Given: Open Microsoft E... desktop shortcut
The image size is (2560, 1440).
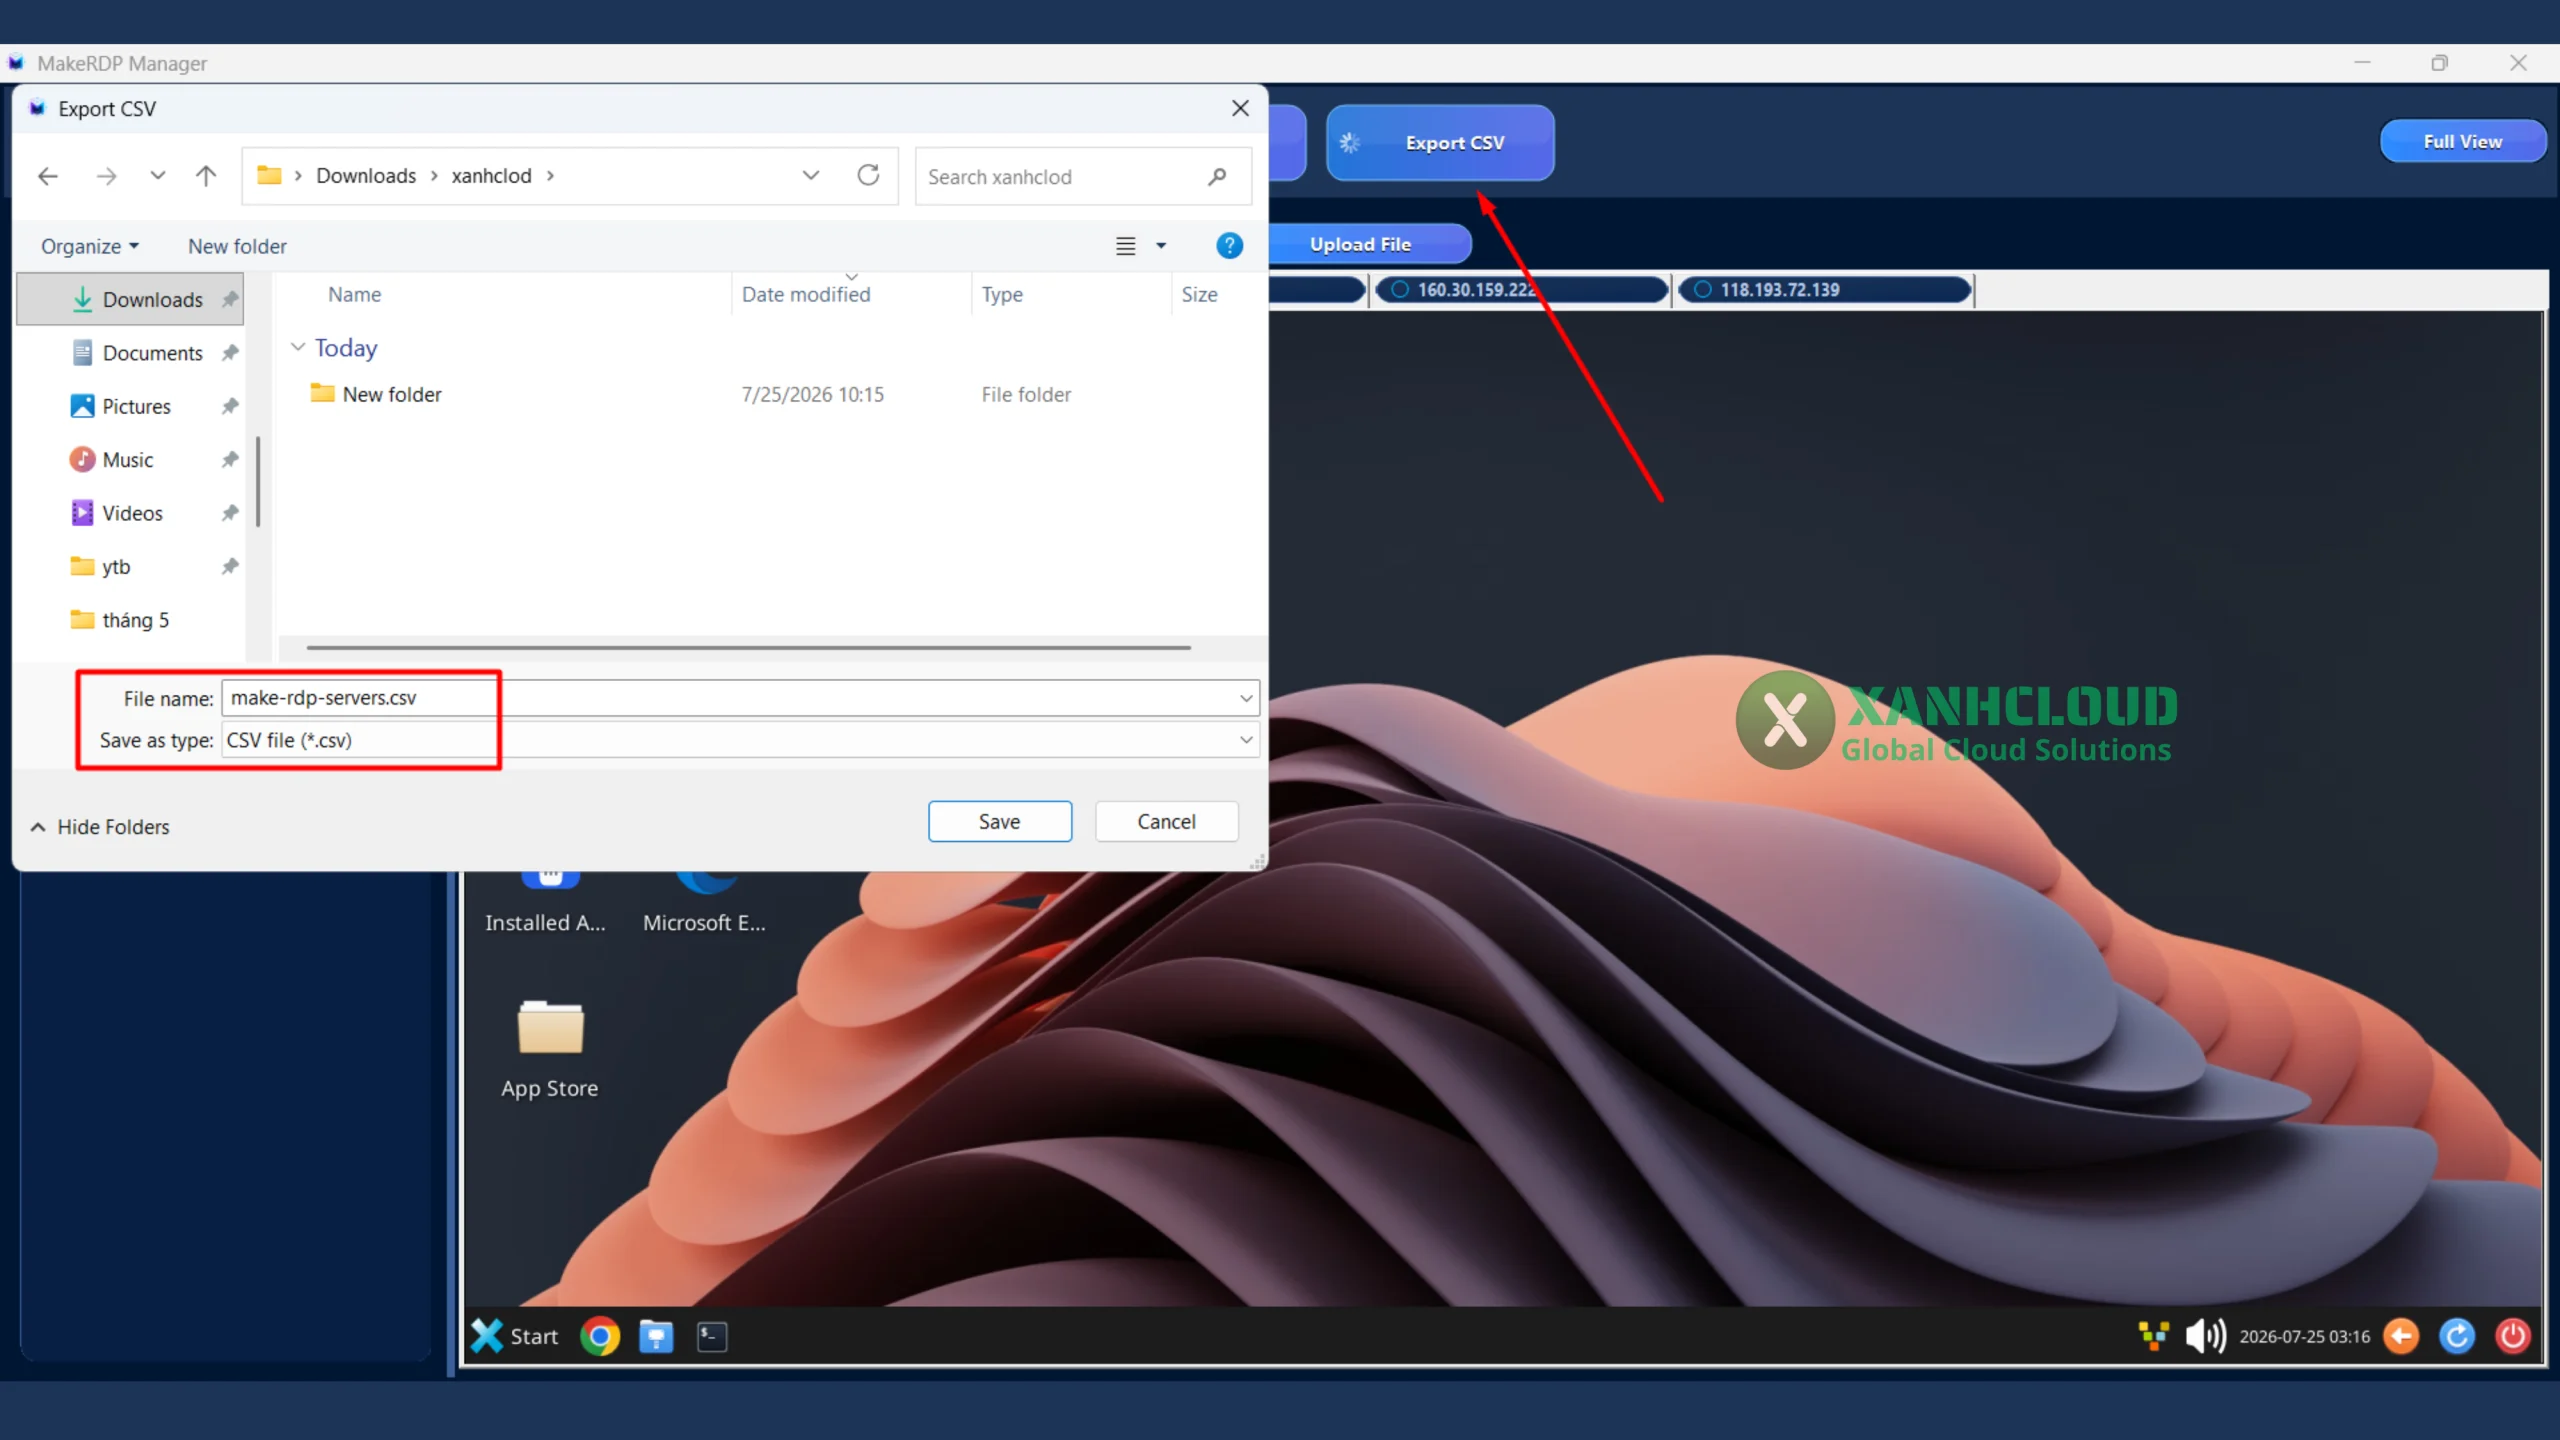Looking at the screenshot, I should click(705, 905).
